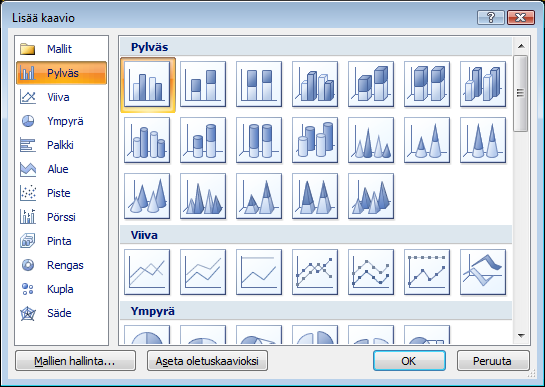Screen dimensions: 545x387
Task: Select 100% stacked line with markers
Action: tap(427, 272)
